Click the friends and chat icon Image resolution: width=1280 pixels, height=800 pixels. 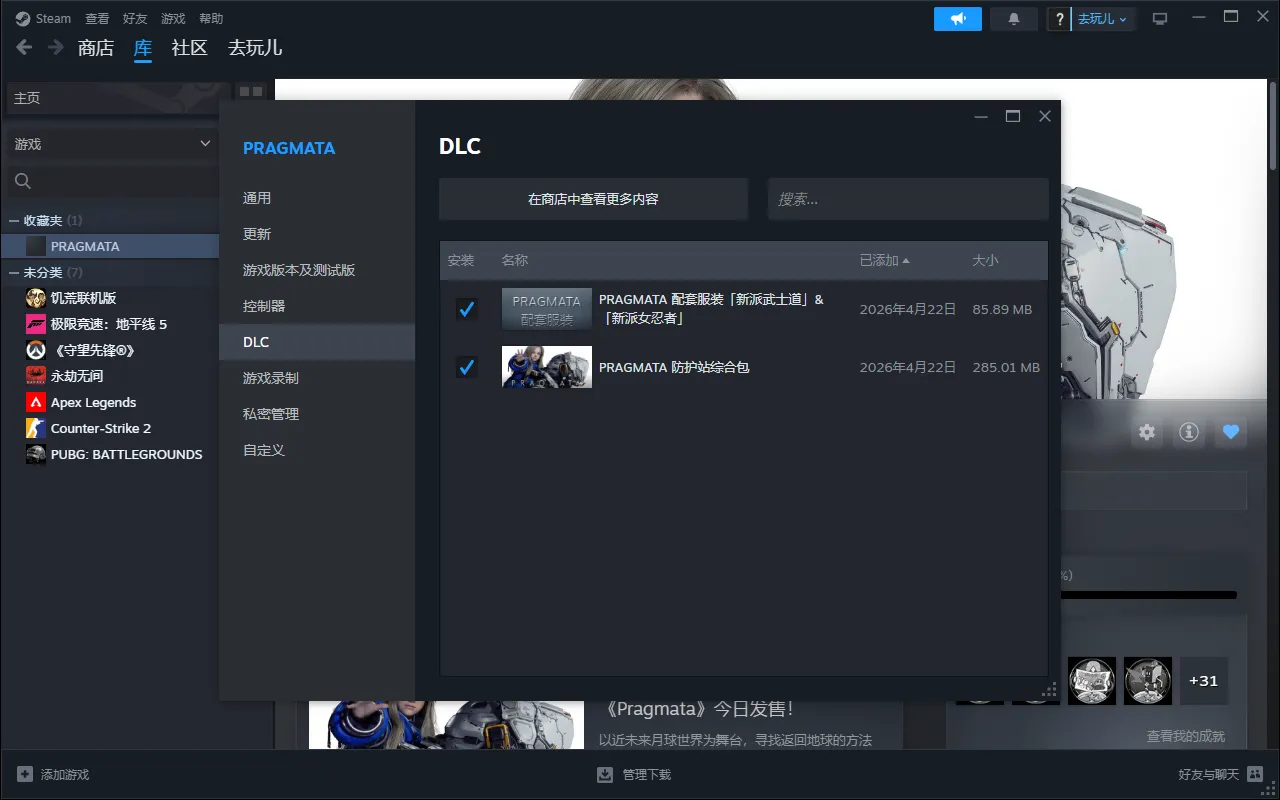(x=1255, y=774)
